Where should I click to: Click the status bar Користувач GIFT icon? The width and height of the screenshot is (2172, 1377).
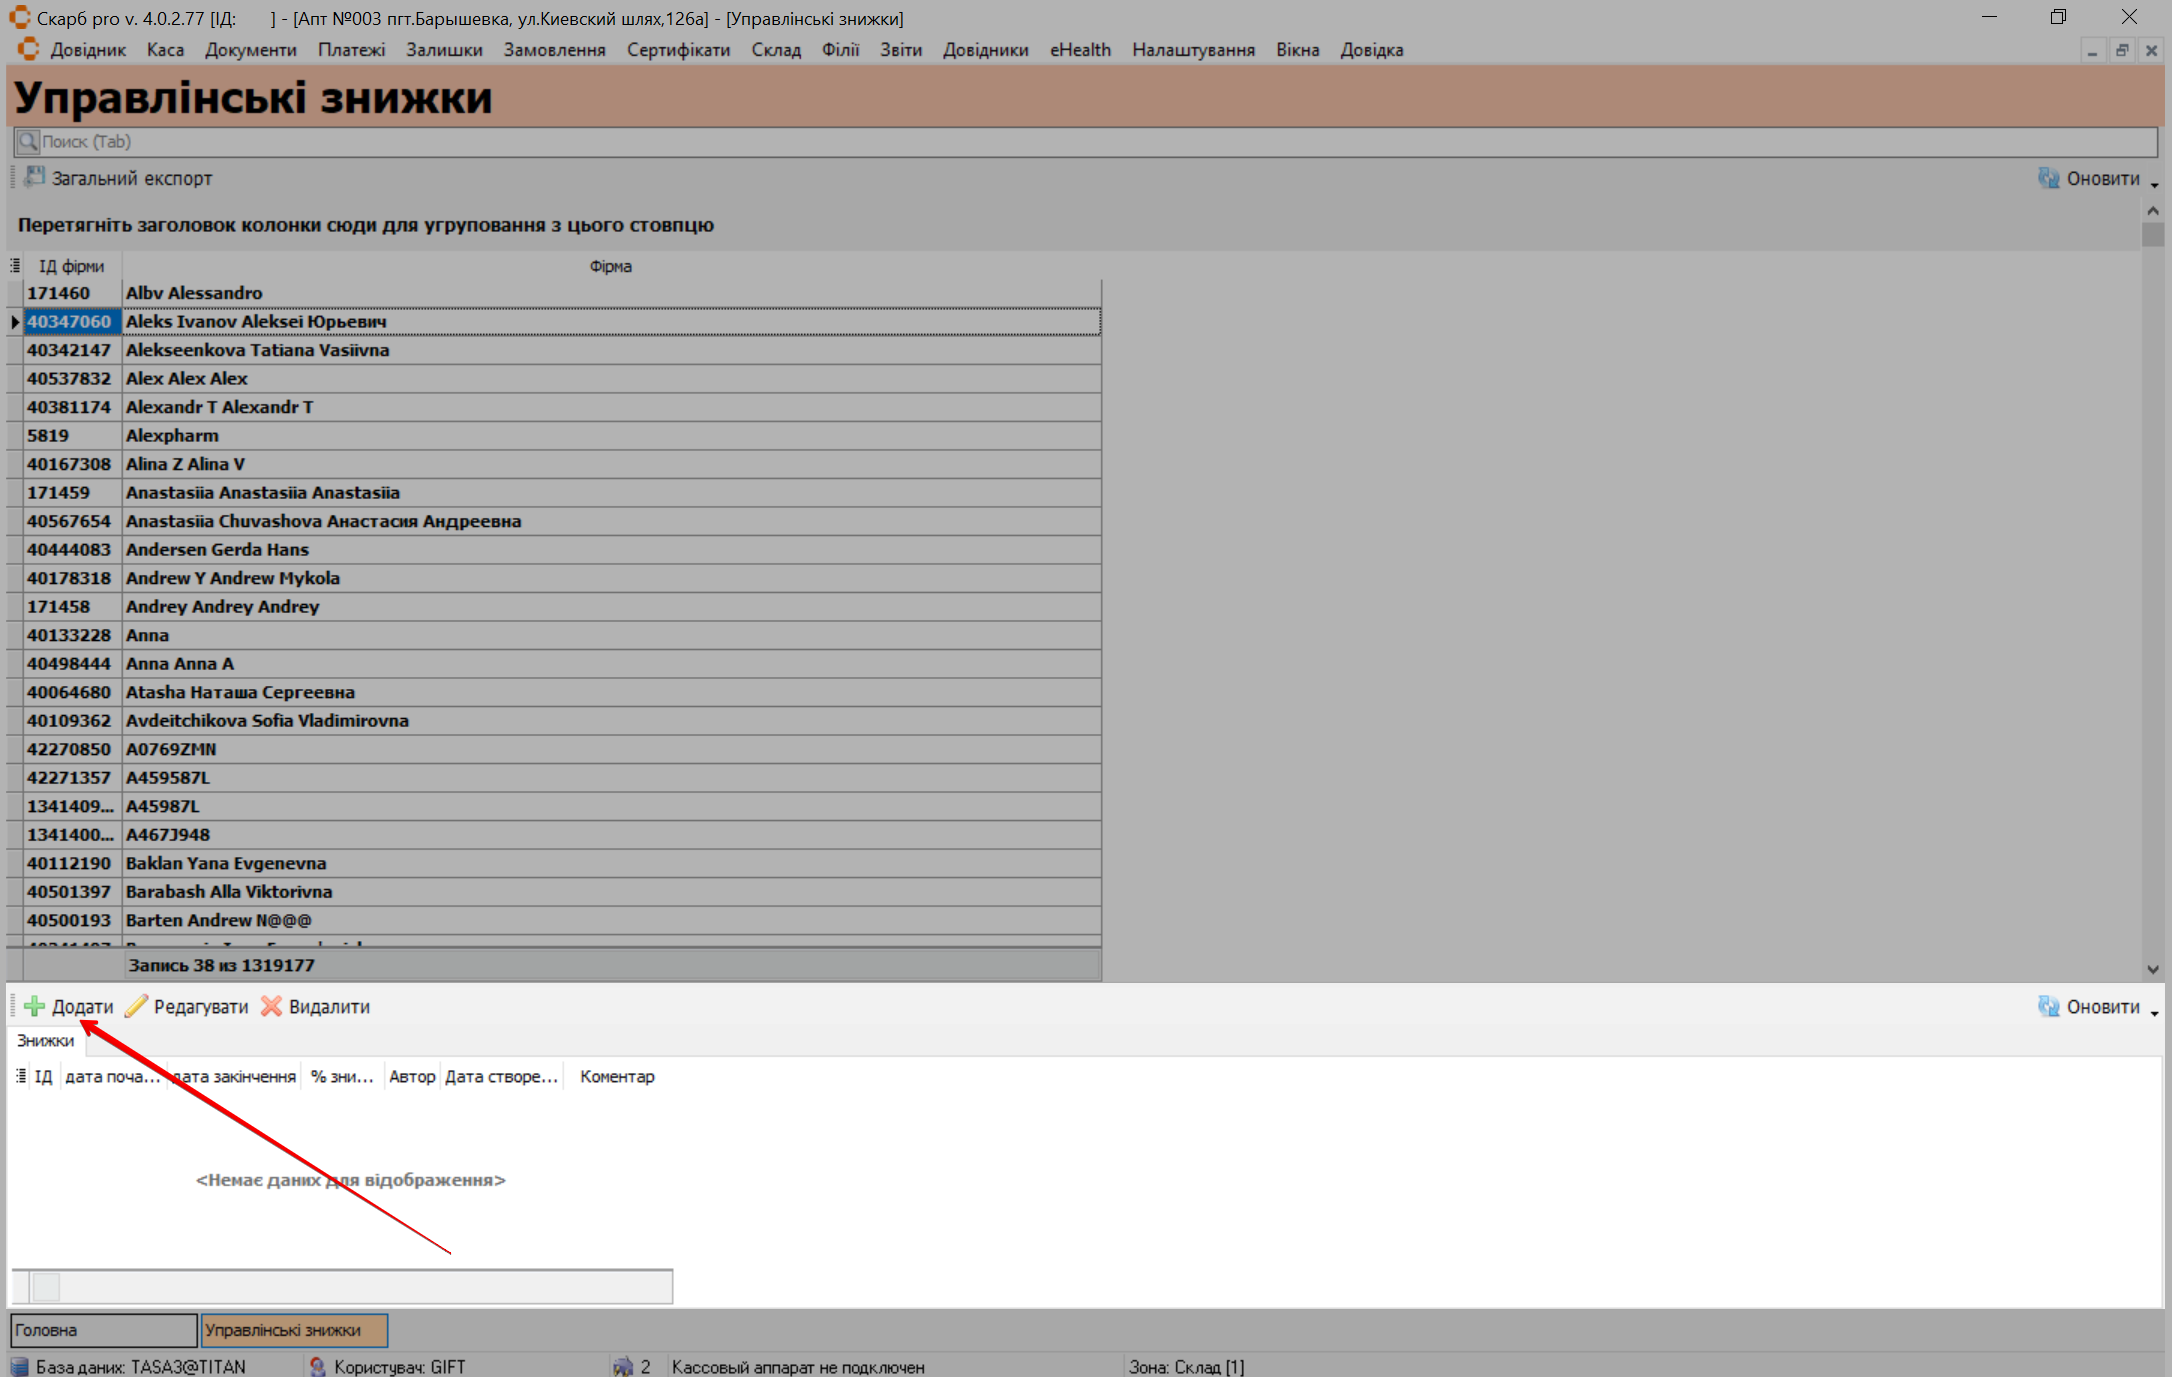[x=317, y=1366]
